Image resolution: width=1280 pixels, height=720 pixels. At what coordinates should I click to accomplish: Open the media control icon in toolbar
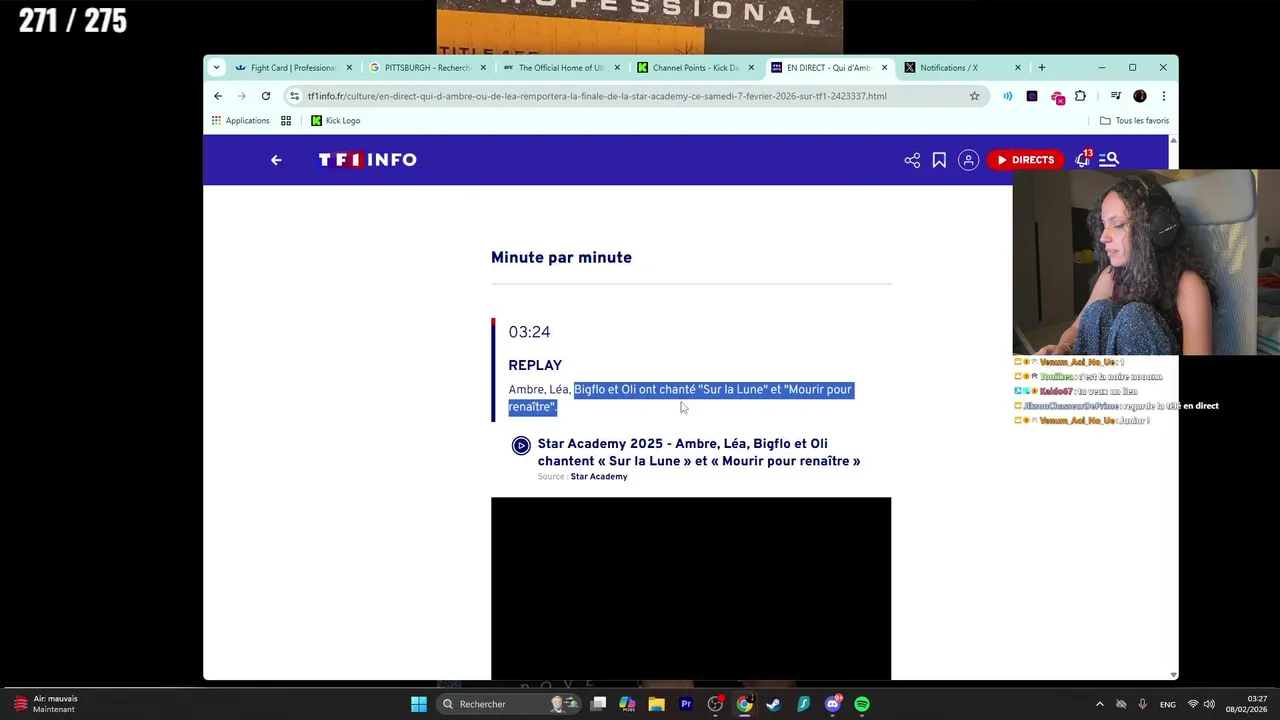coord(1116,96)
